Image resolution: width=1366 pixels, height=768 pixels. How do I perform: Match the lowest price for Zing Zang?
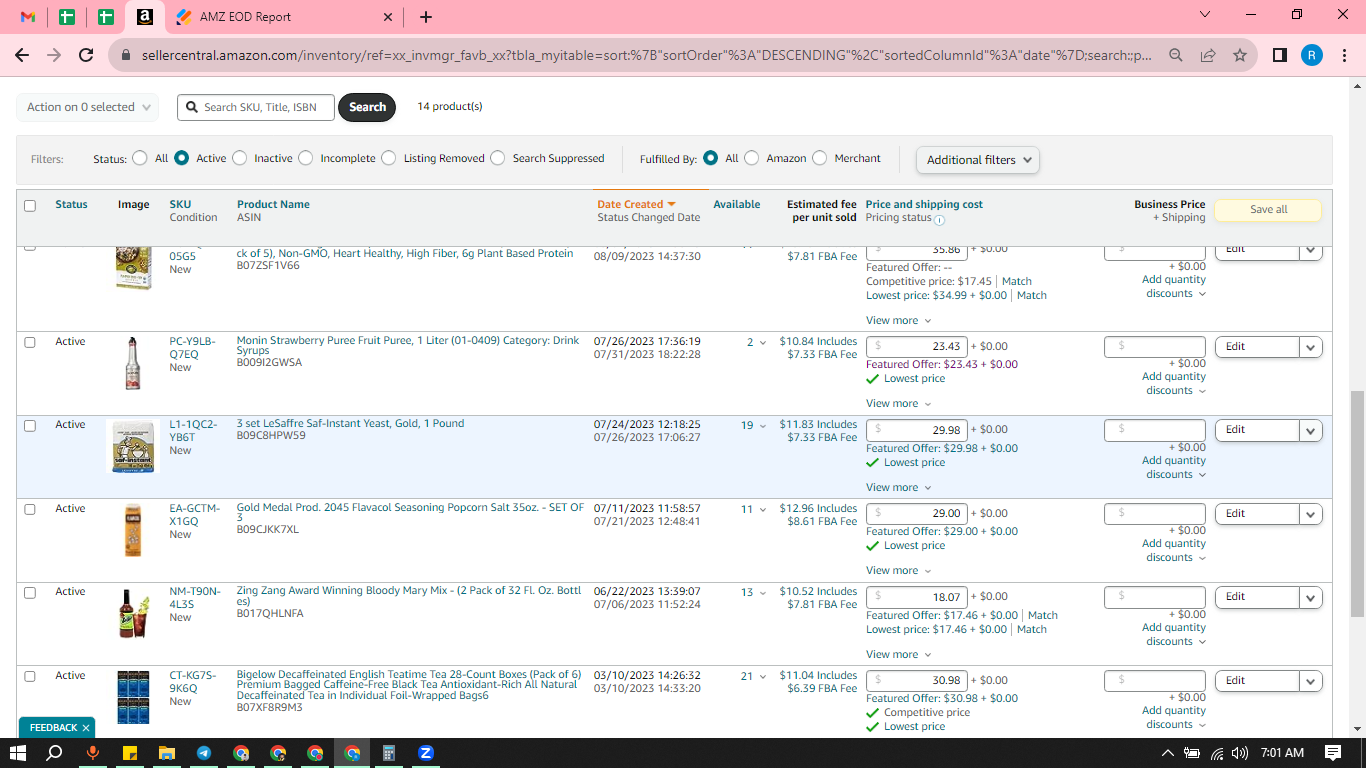(1032, 630)
